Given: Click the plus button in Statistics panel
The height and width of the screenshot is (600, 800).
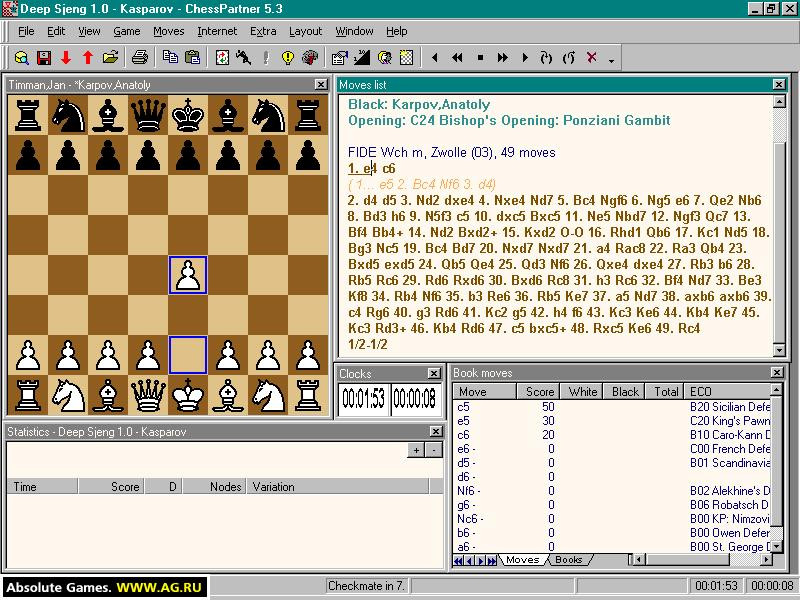Looking at the screenshot, I should click(x=416, y=450).
